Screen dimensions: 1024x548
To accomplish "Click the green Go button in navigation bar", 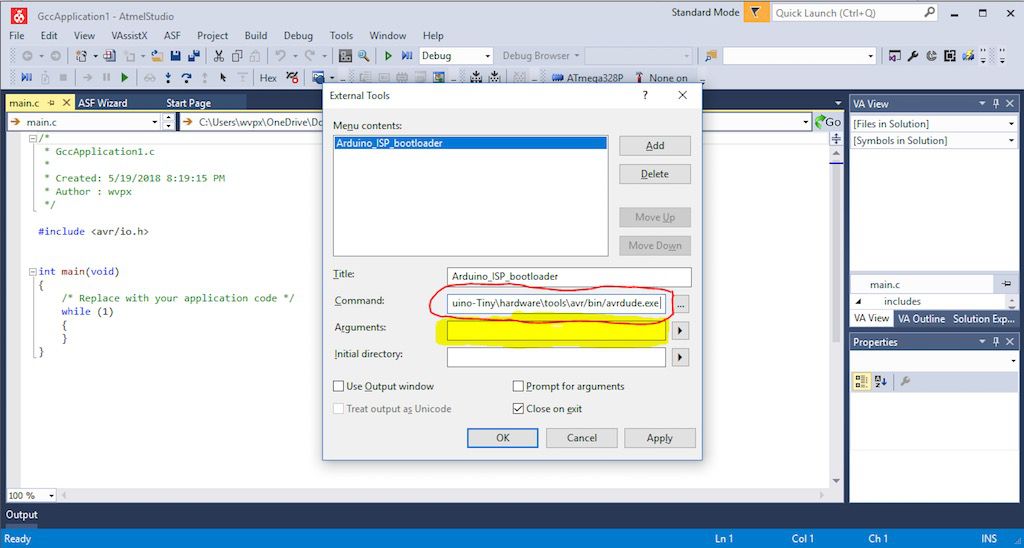I will click(827, 121).
